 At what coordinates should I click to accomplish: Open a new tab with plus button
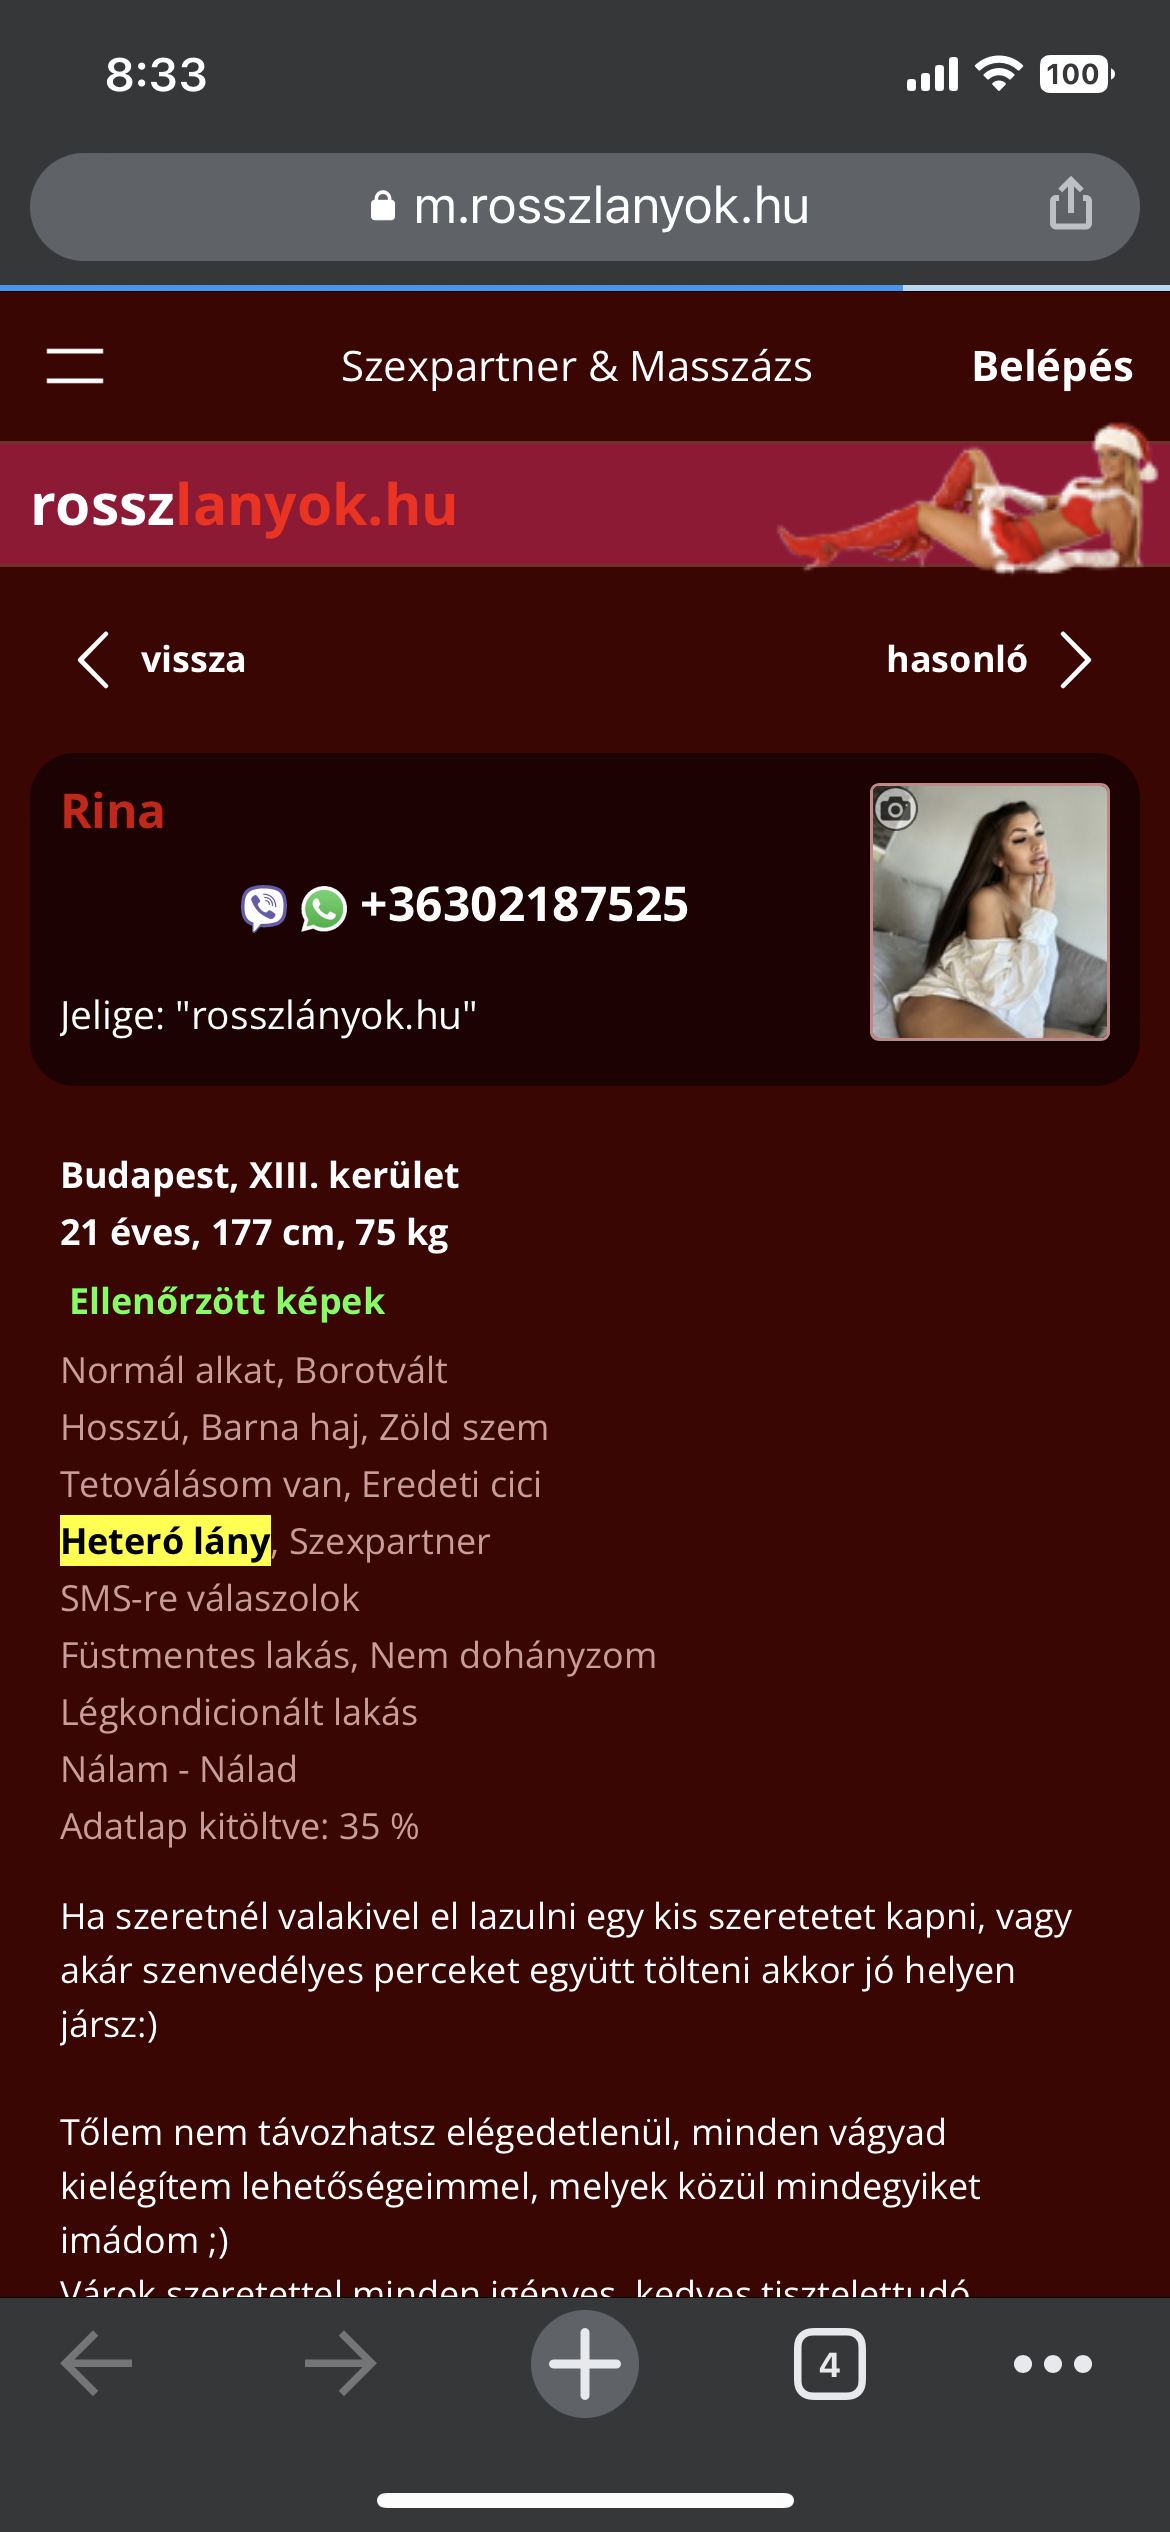(585, 2363)
